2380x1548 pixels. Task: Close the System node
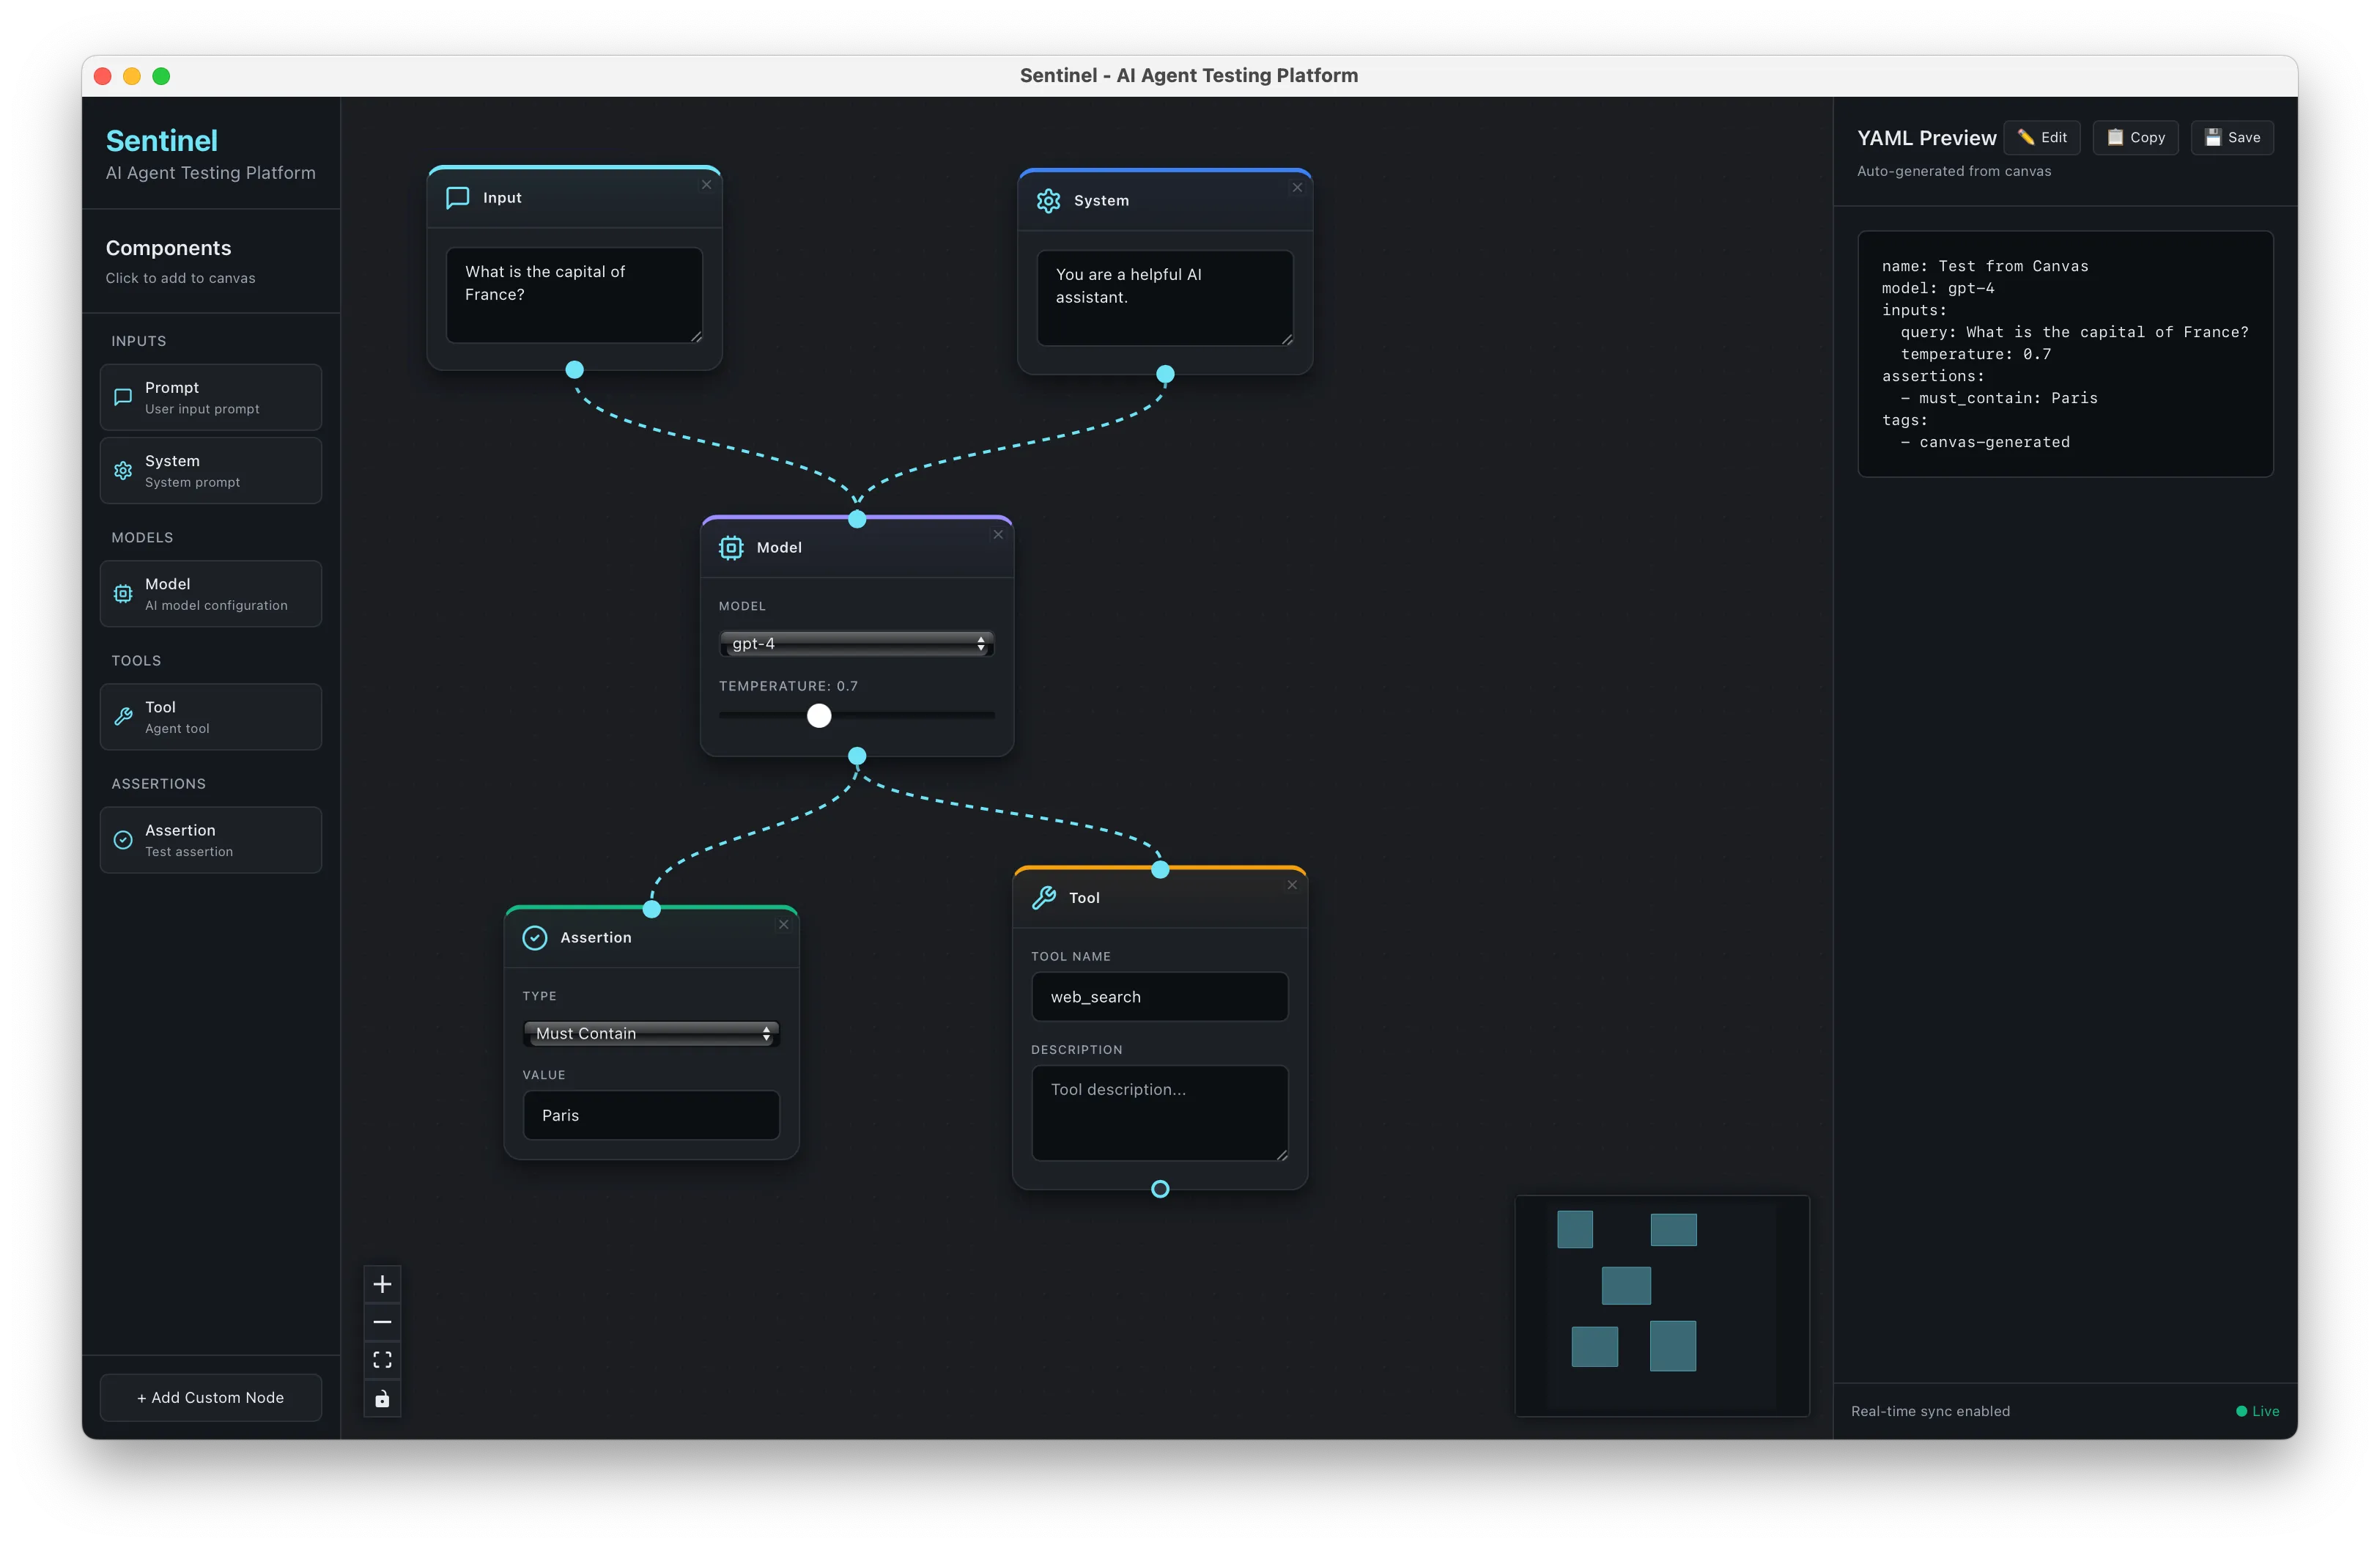click(1297, 188)
